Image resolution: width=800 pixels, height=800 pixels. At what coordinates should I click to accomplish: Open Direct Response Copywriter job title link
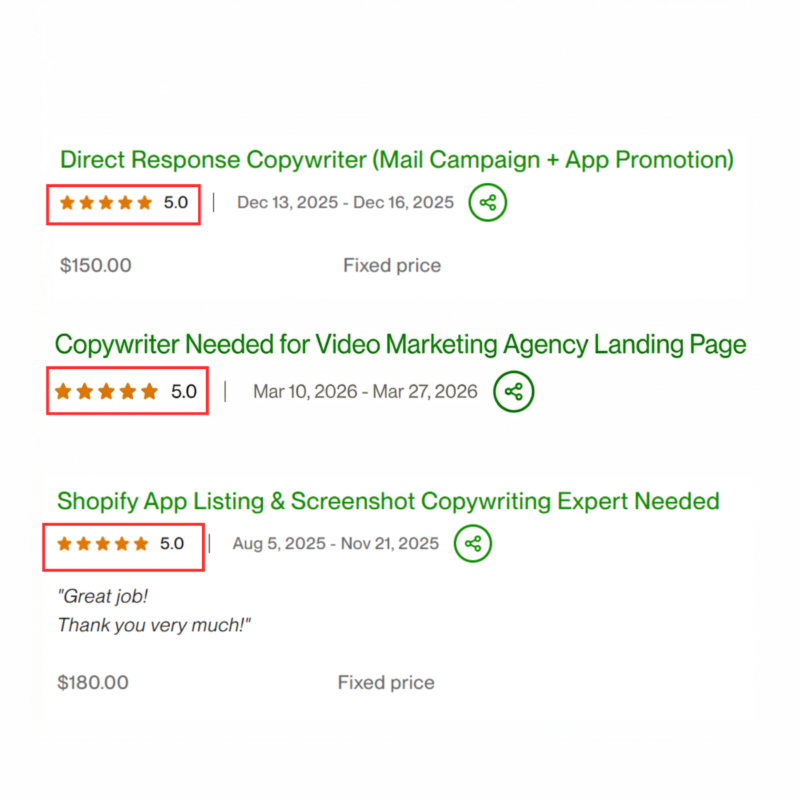[x=397, y=160]
